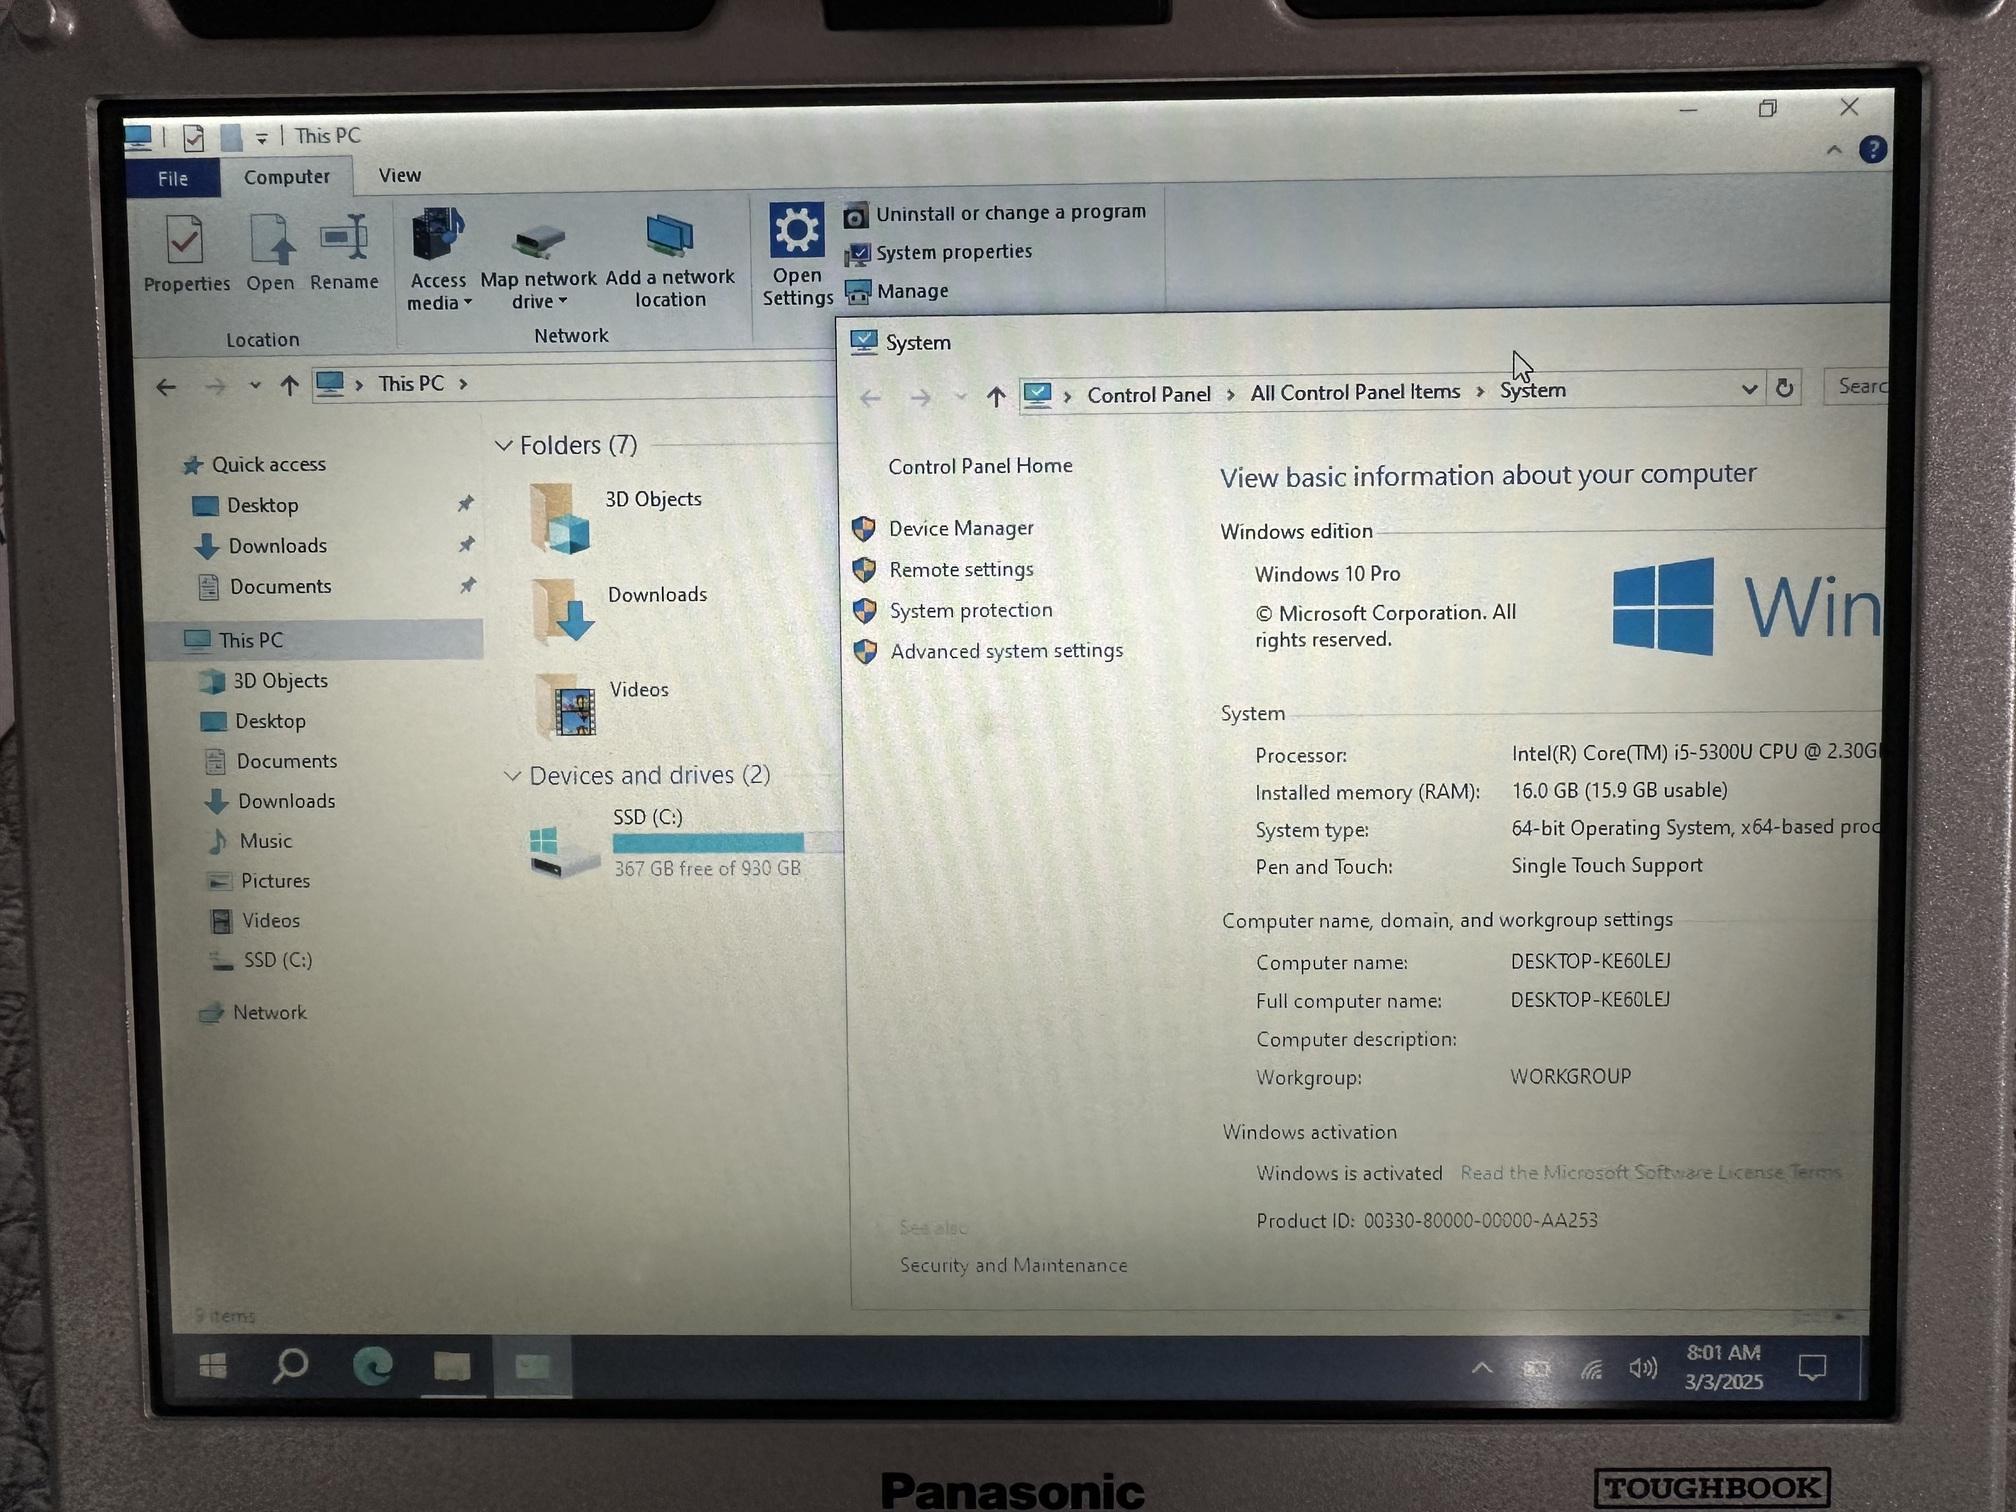Click the refresh button in System address bar

pyautogui.click(x=1785, y=388)
